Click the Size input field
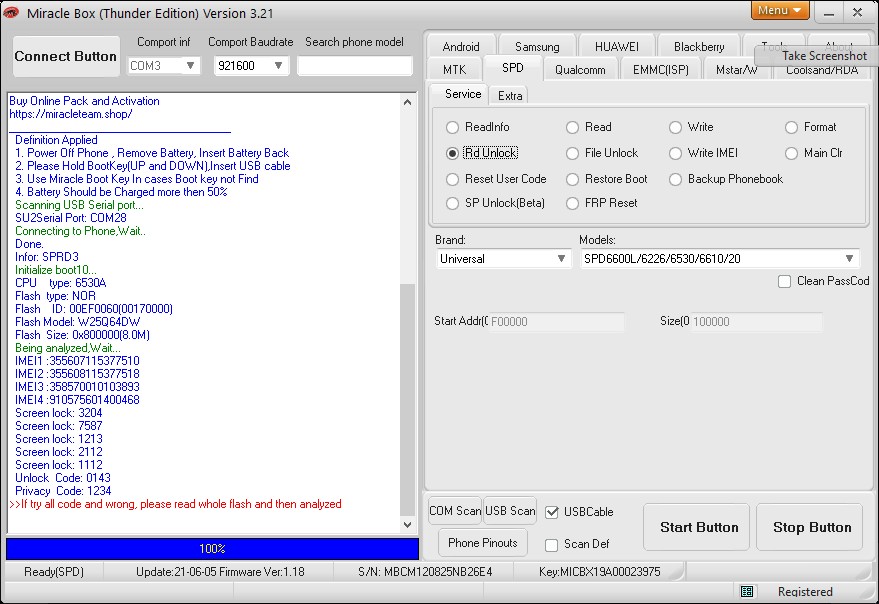Screen dimensions: 879x604 tap(756, 321)
